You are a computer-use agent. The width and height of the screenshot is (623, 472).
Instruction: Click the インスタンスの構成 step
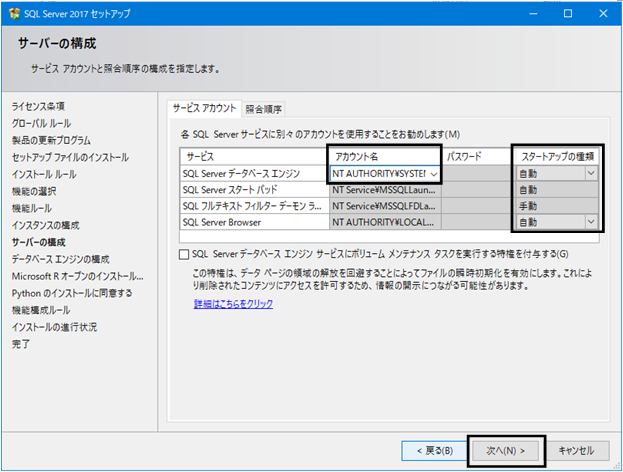click(45, 225)
